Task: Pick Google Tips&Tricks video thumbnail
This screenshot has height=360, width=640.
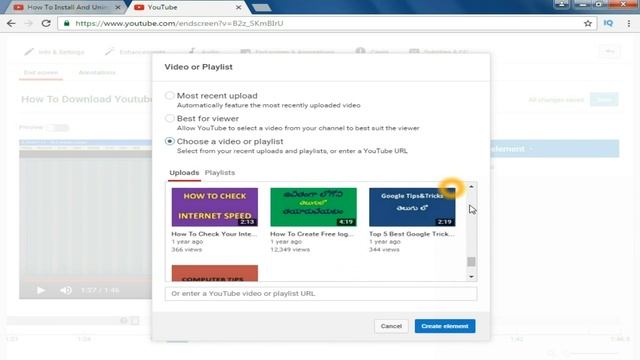Action: [x=412, y=207]
